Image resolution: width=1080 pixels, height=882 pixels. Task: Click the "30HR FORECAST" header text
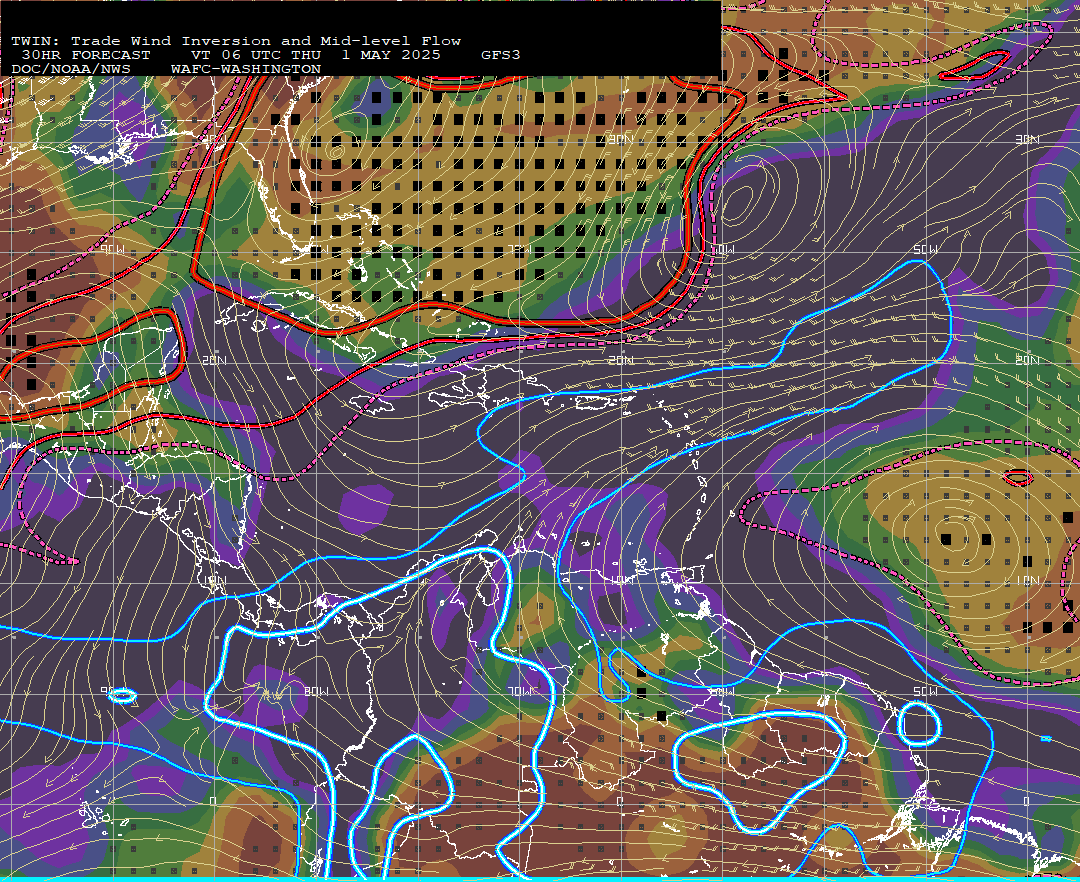pyautogui.click(x=85, y=55)
